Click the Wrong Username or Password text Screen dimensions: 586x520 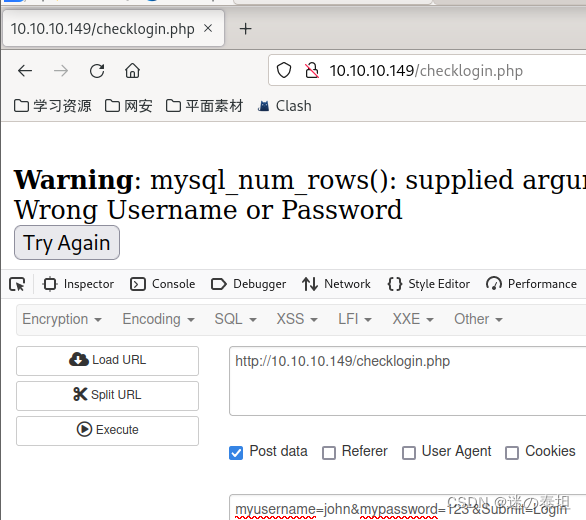(208, 209)
